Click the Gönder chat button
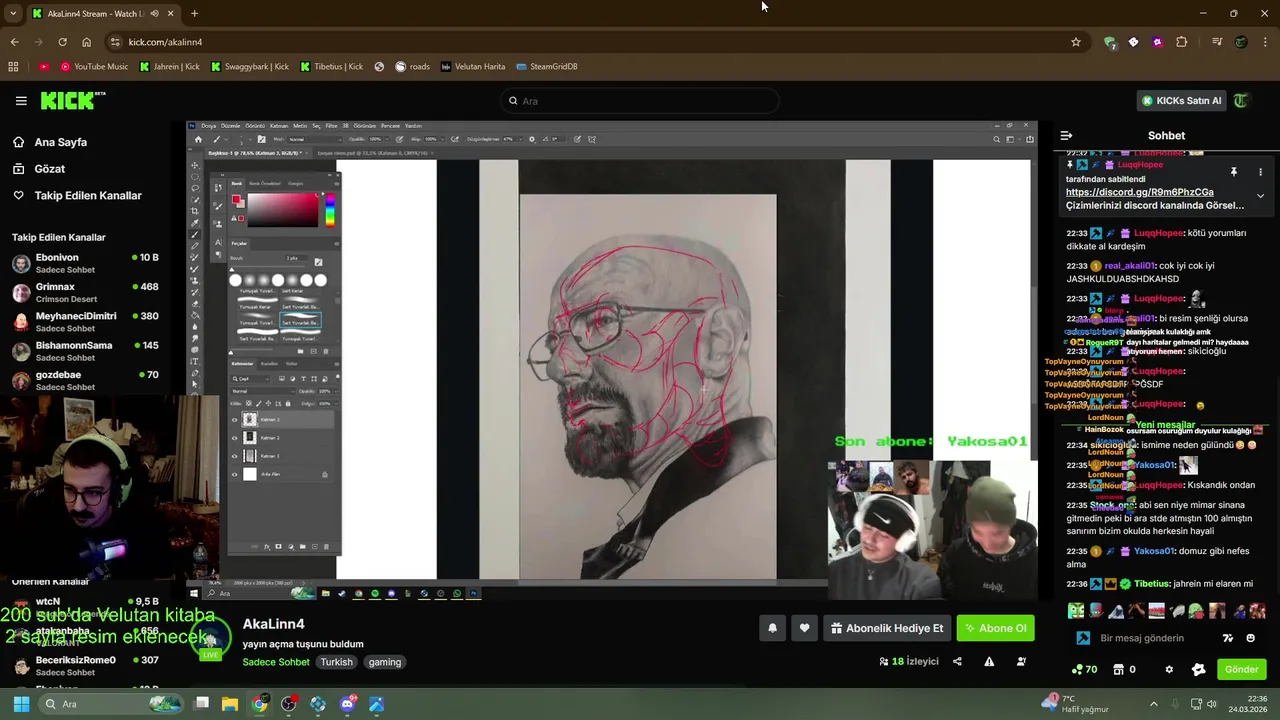 1241,669
